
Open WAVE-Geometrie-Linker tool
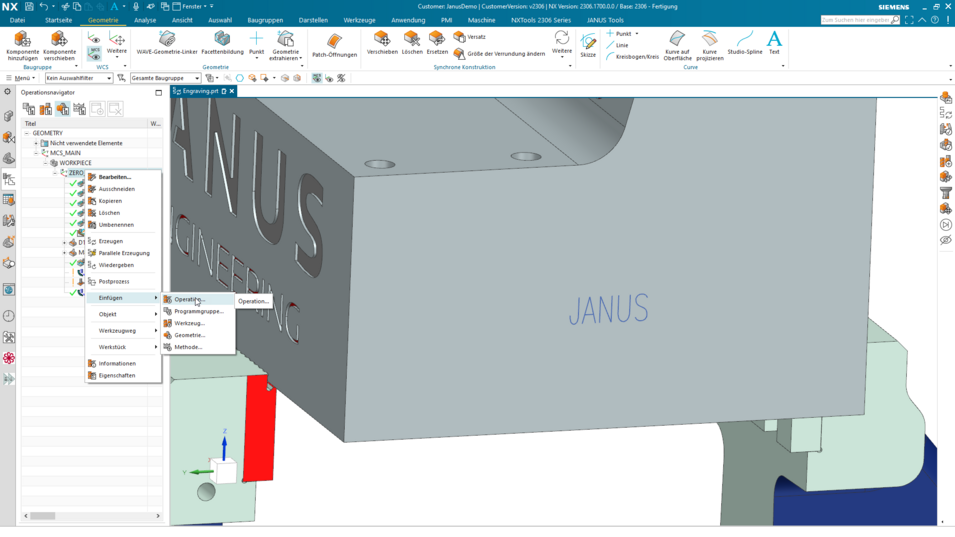click(167, 43)
